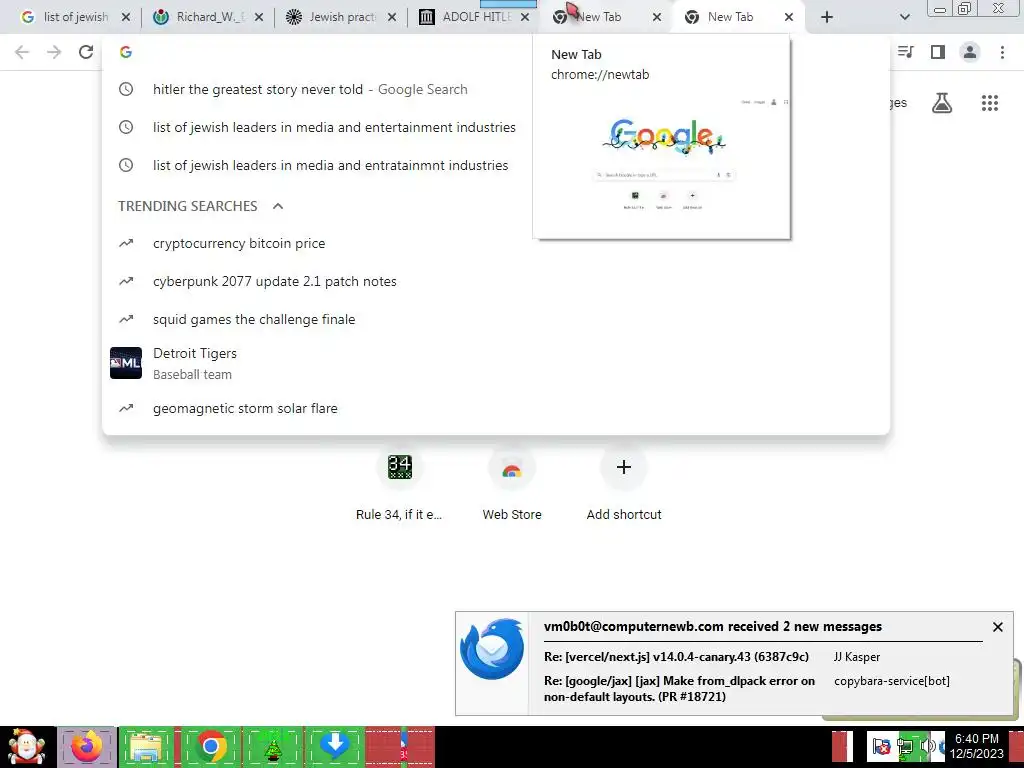
Task: Choose 'geomagnetic storm solar flare' trending search
Action: [496, 408]
